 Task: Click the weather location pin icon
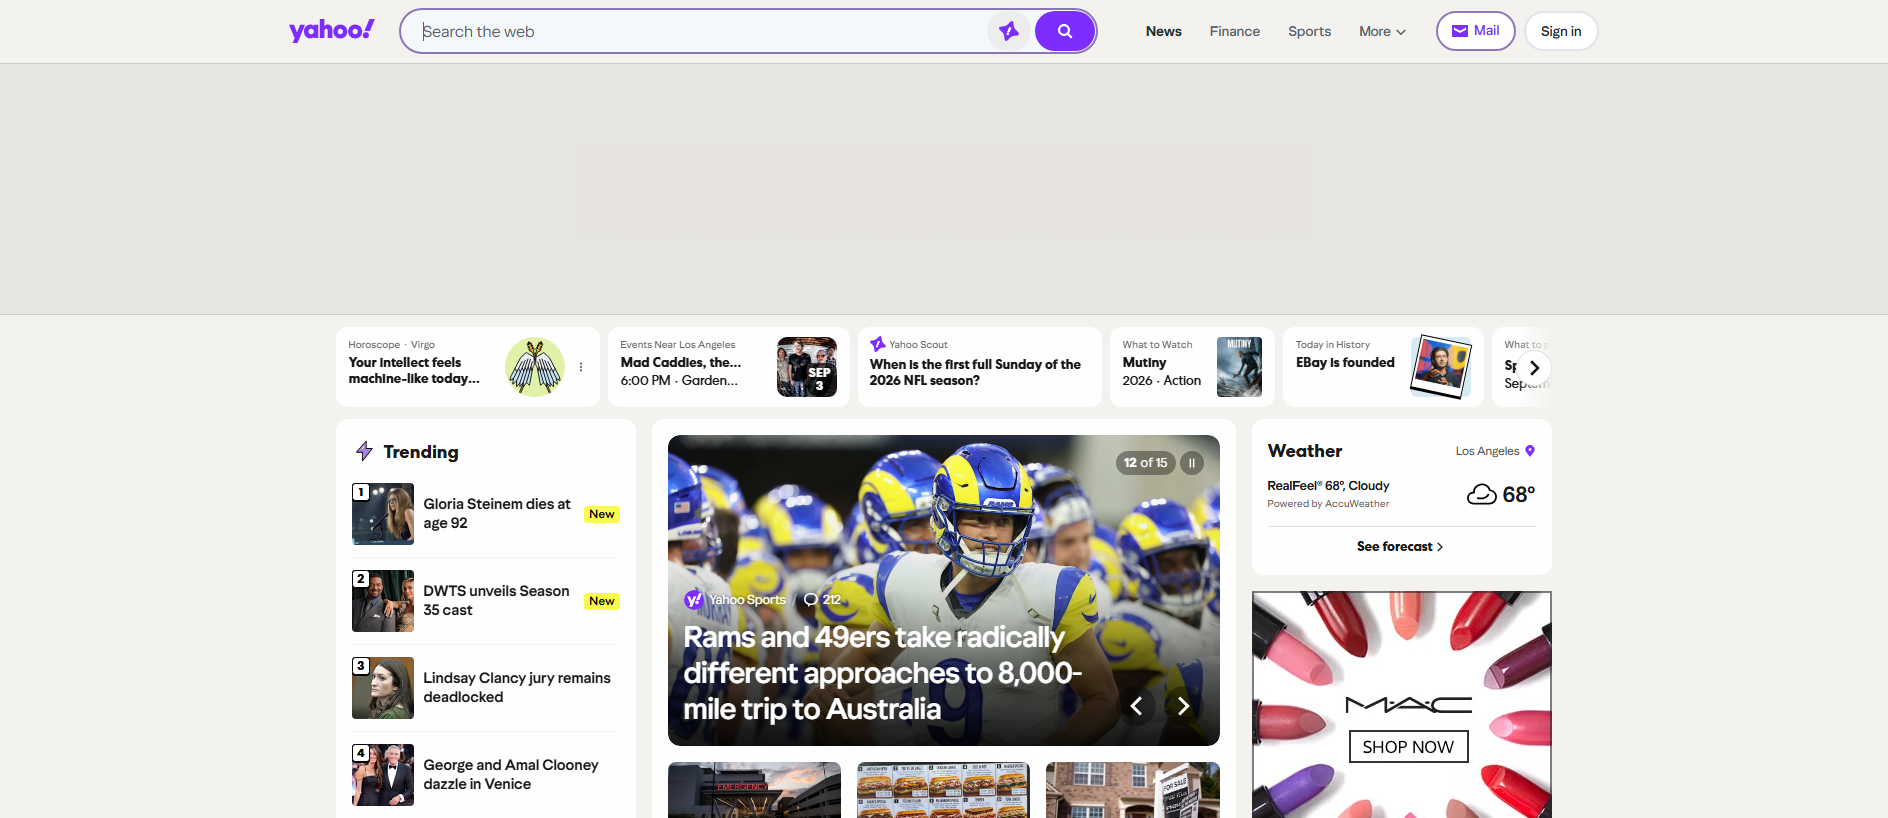1530,451
